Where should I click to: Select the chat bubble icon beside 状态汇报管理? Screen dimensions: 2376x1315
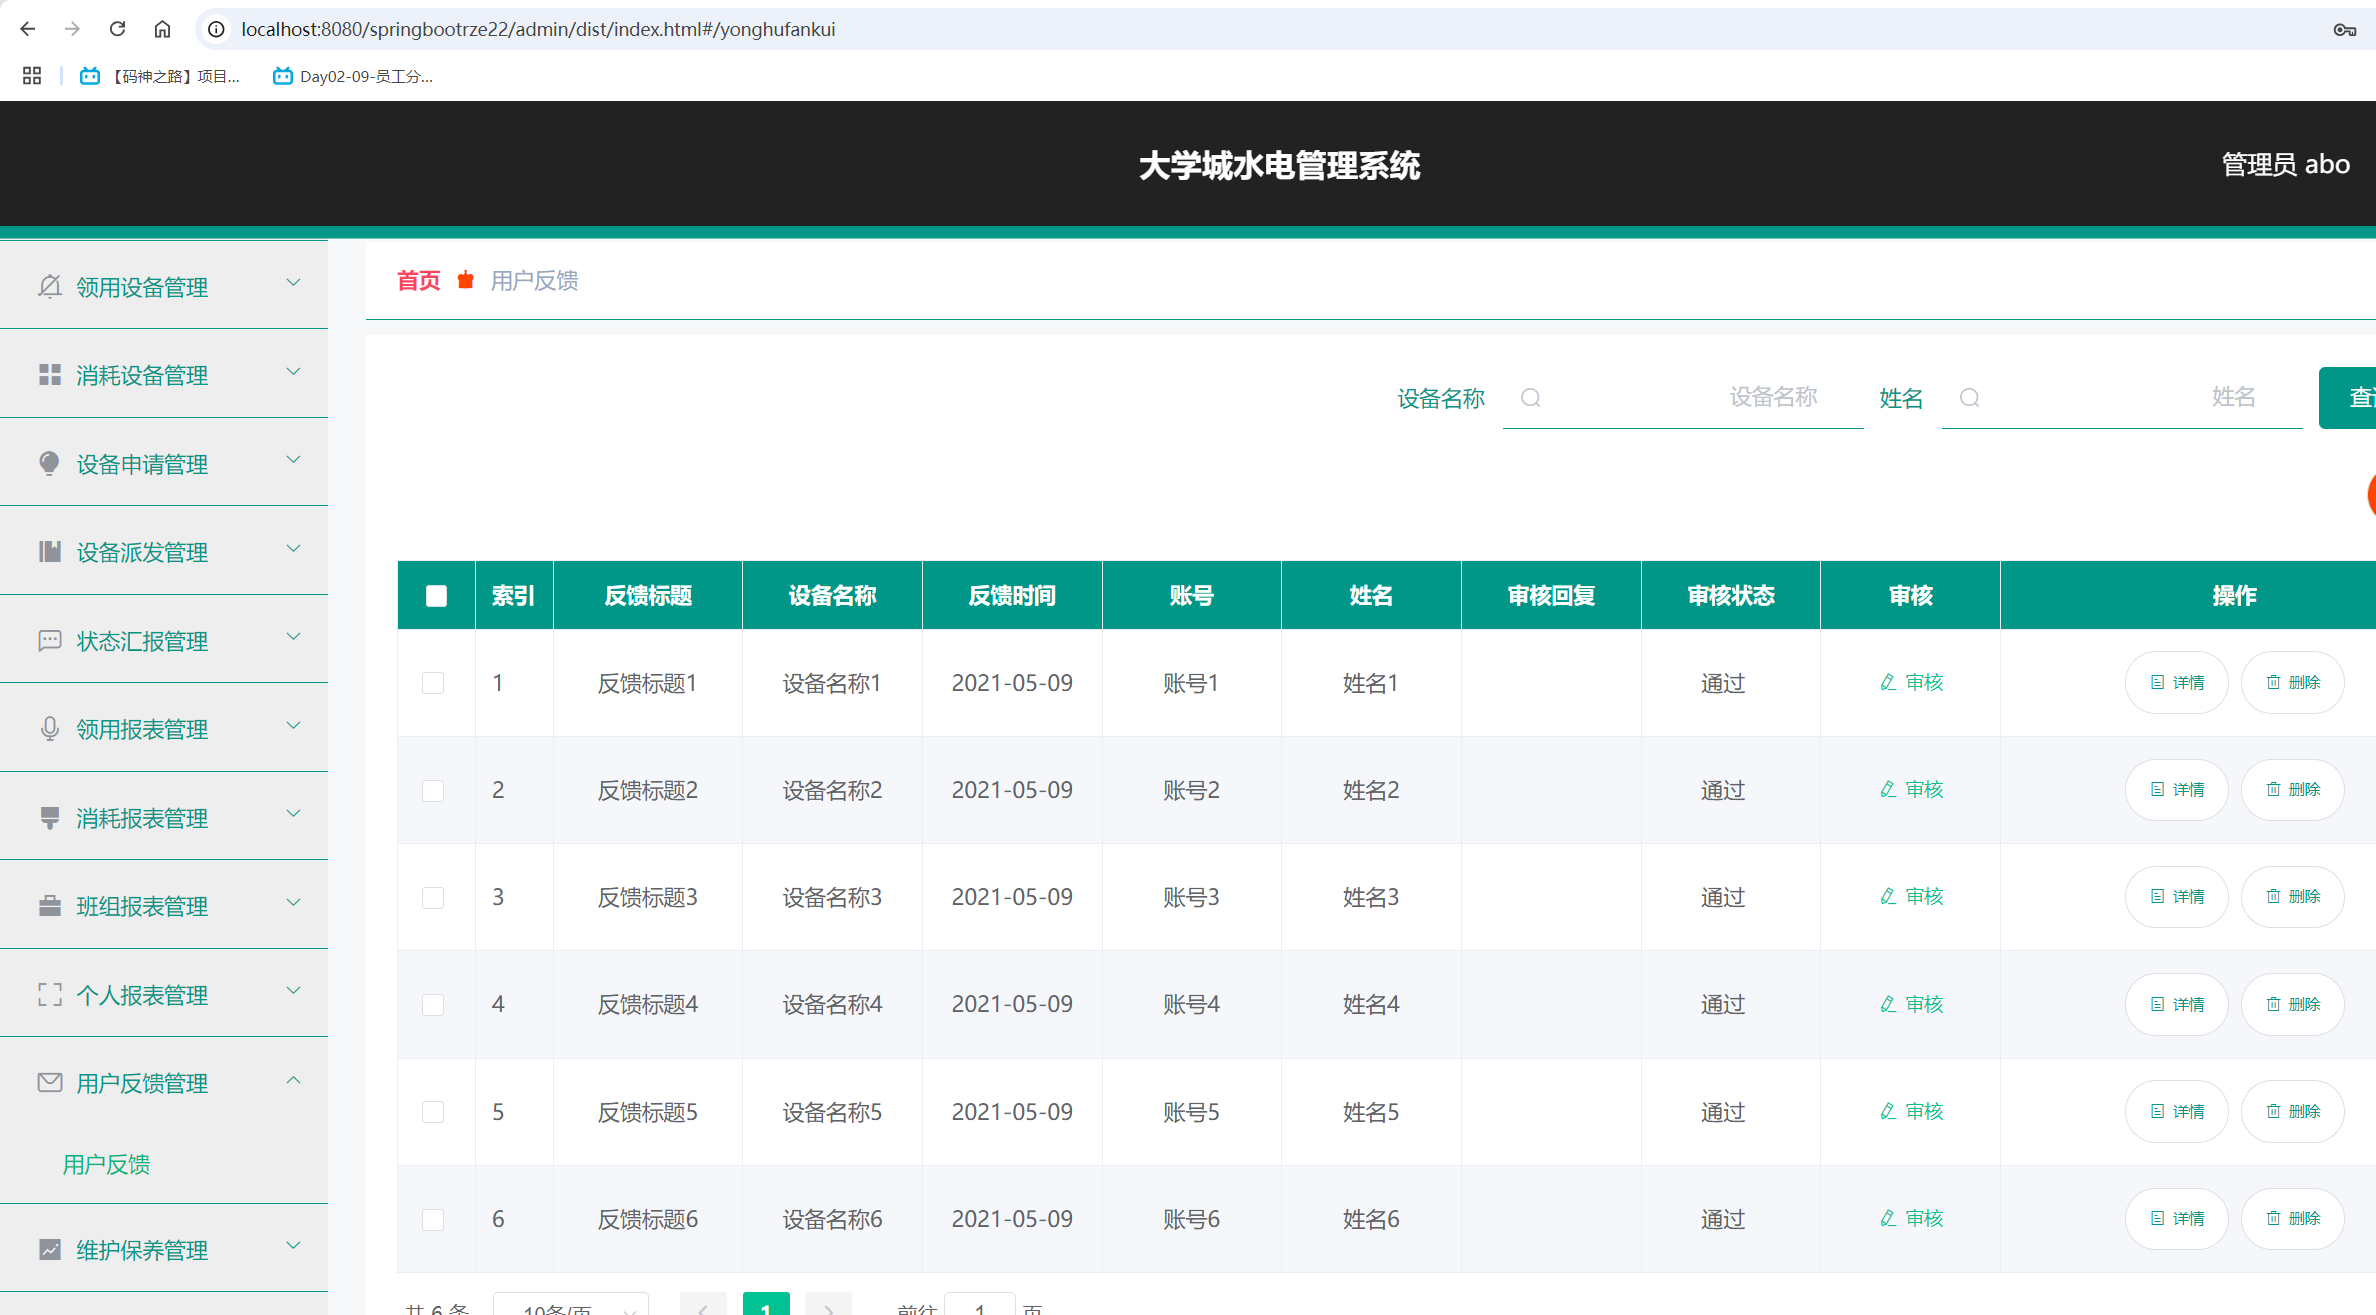coord(50,641)
